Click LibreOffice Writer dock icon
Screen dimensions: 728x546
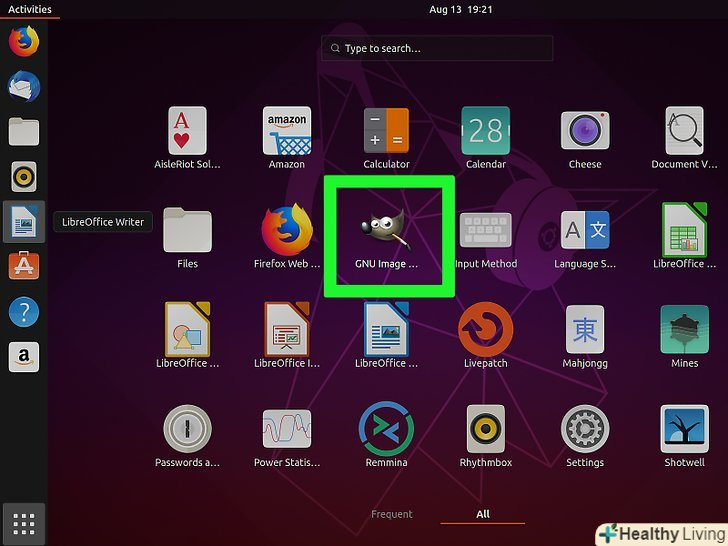tap(24, 221)
